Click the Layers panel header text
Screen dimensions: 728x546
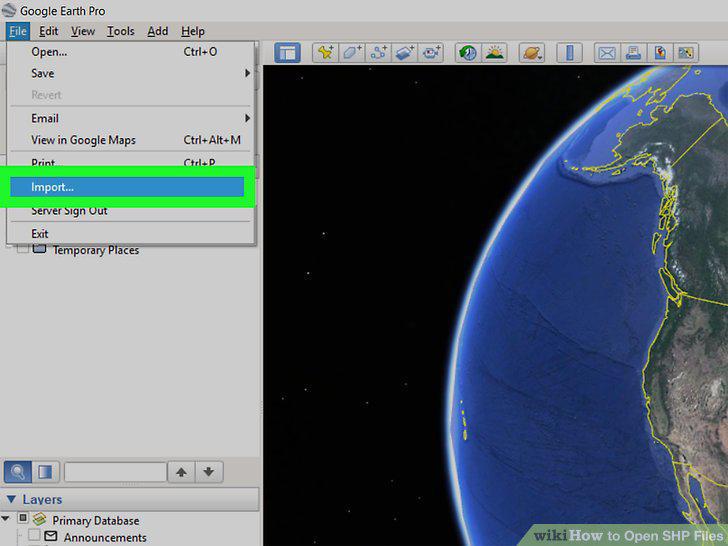[x=42, y=500]
